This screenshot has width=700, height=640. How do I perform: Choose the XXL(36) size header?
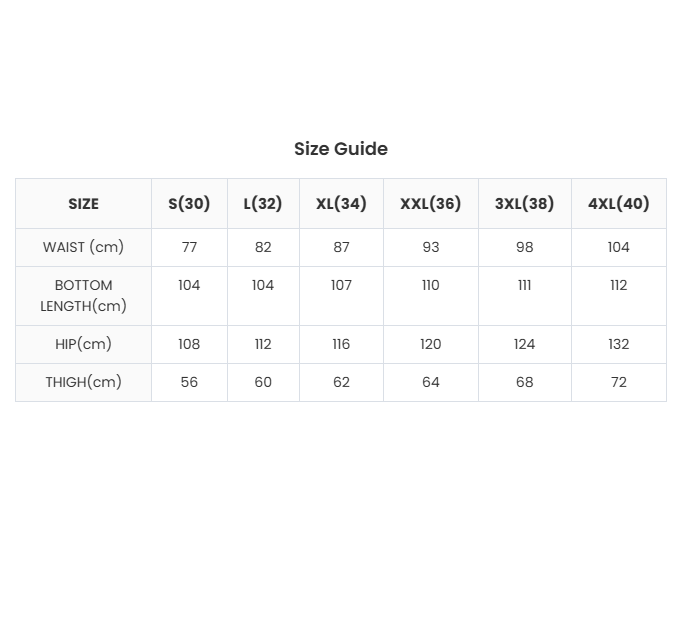coord(430,204)
